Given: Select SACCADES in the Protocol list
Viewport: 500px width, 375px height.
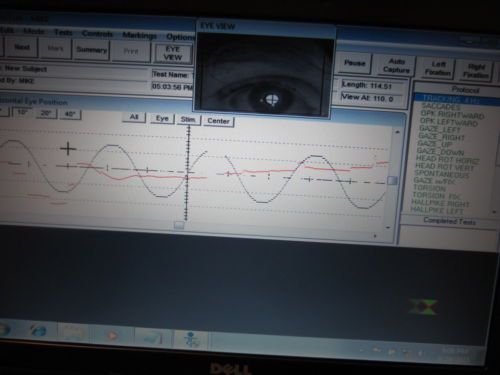Looking at the screenshot, I should 441,107.
